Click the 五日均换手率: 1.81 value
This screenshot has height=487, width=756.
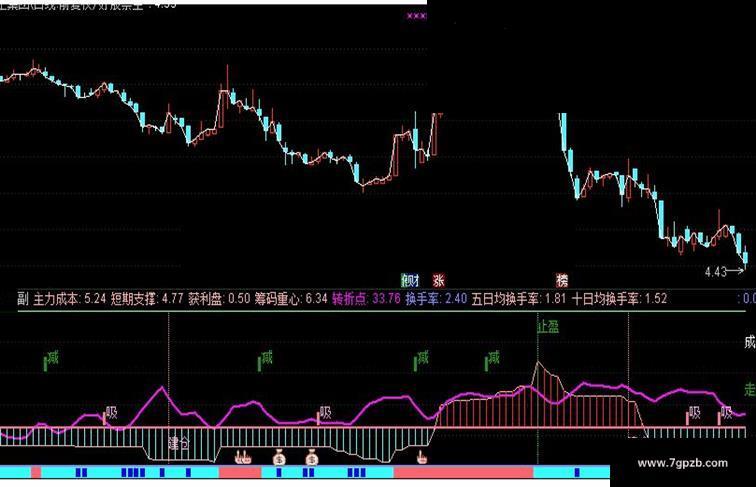(519, 299)
